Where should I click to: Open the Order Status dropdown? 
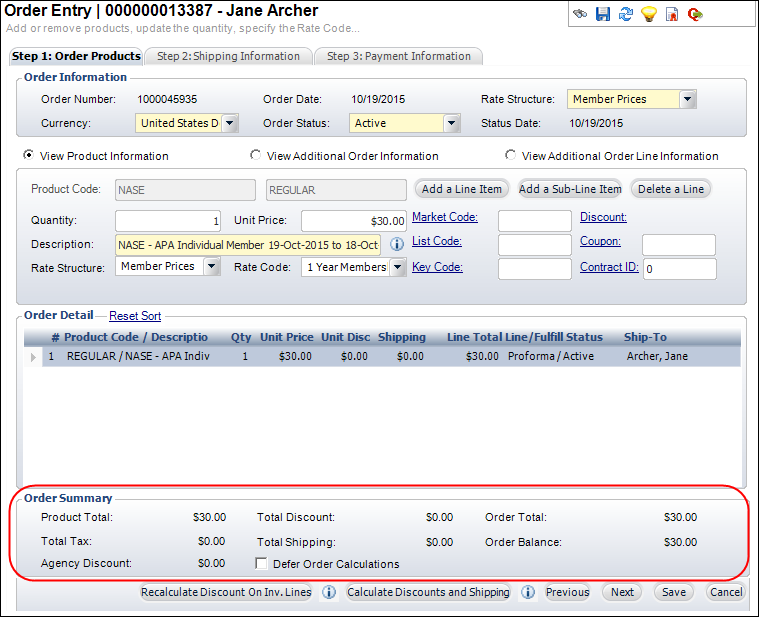pos(451,123)
